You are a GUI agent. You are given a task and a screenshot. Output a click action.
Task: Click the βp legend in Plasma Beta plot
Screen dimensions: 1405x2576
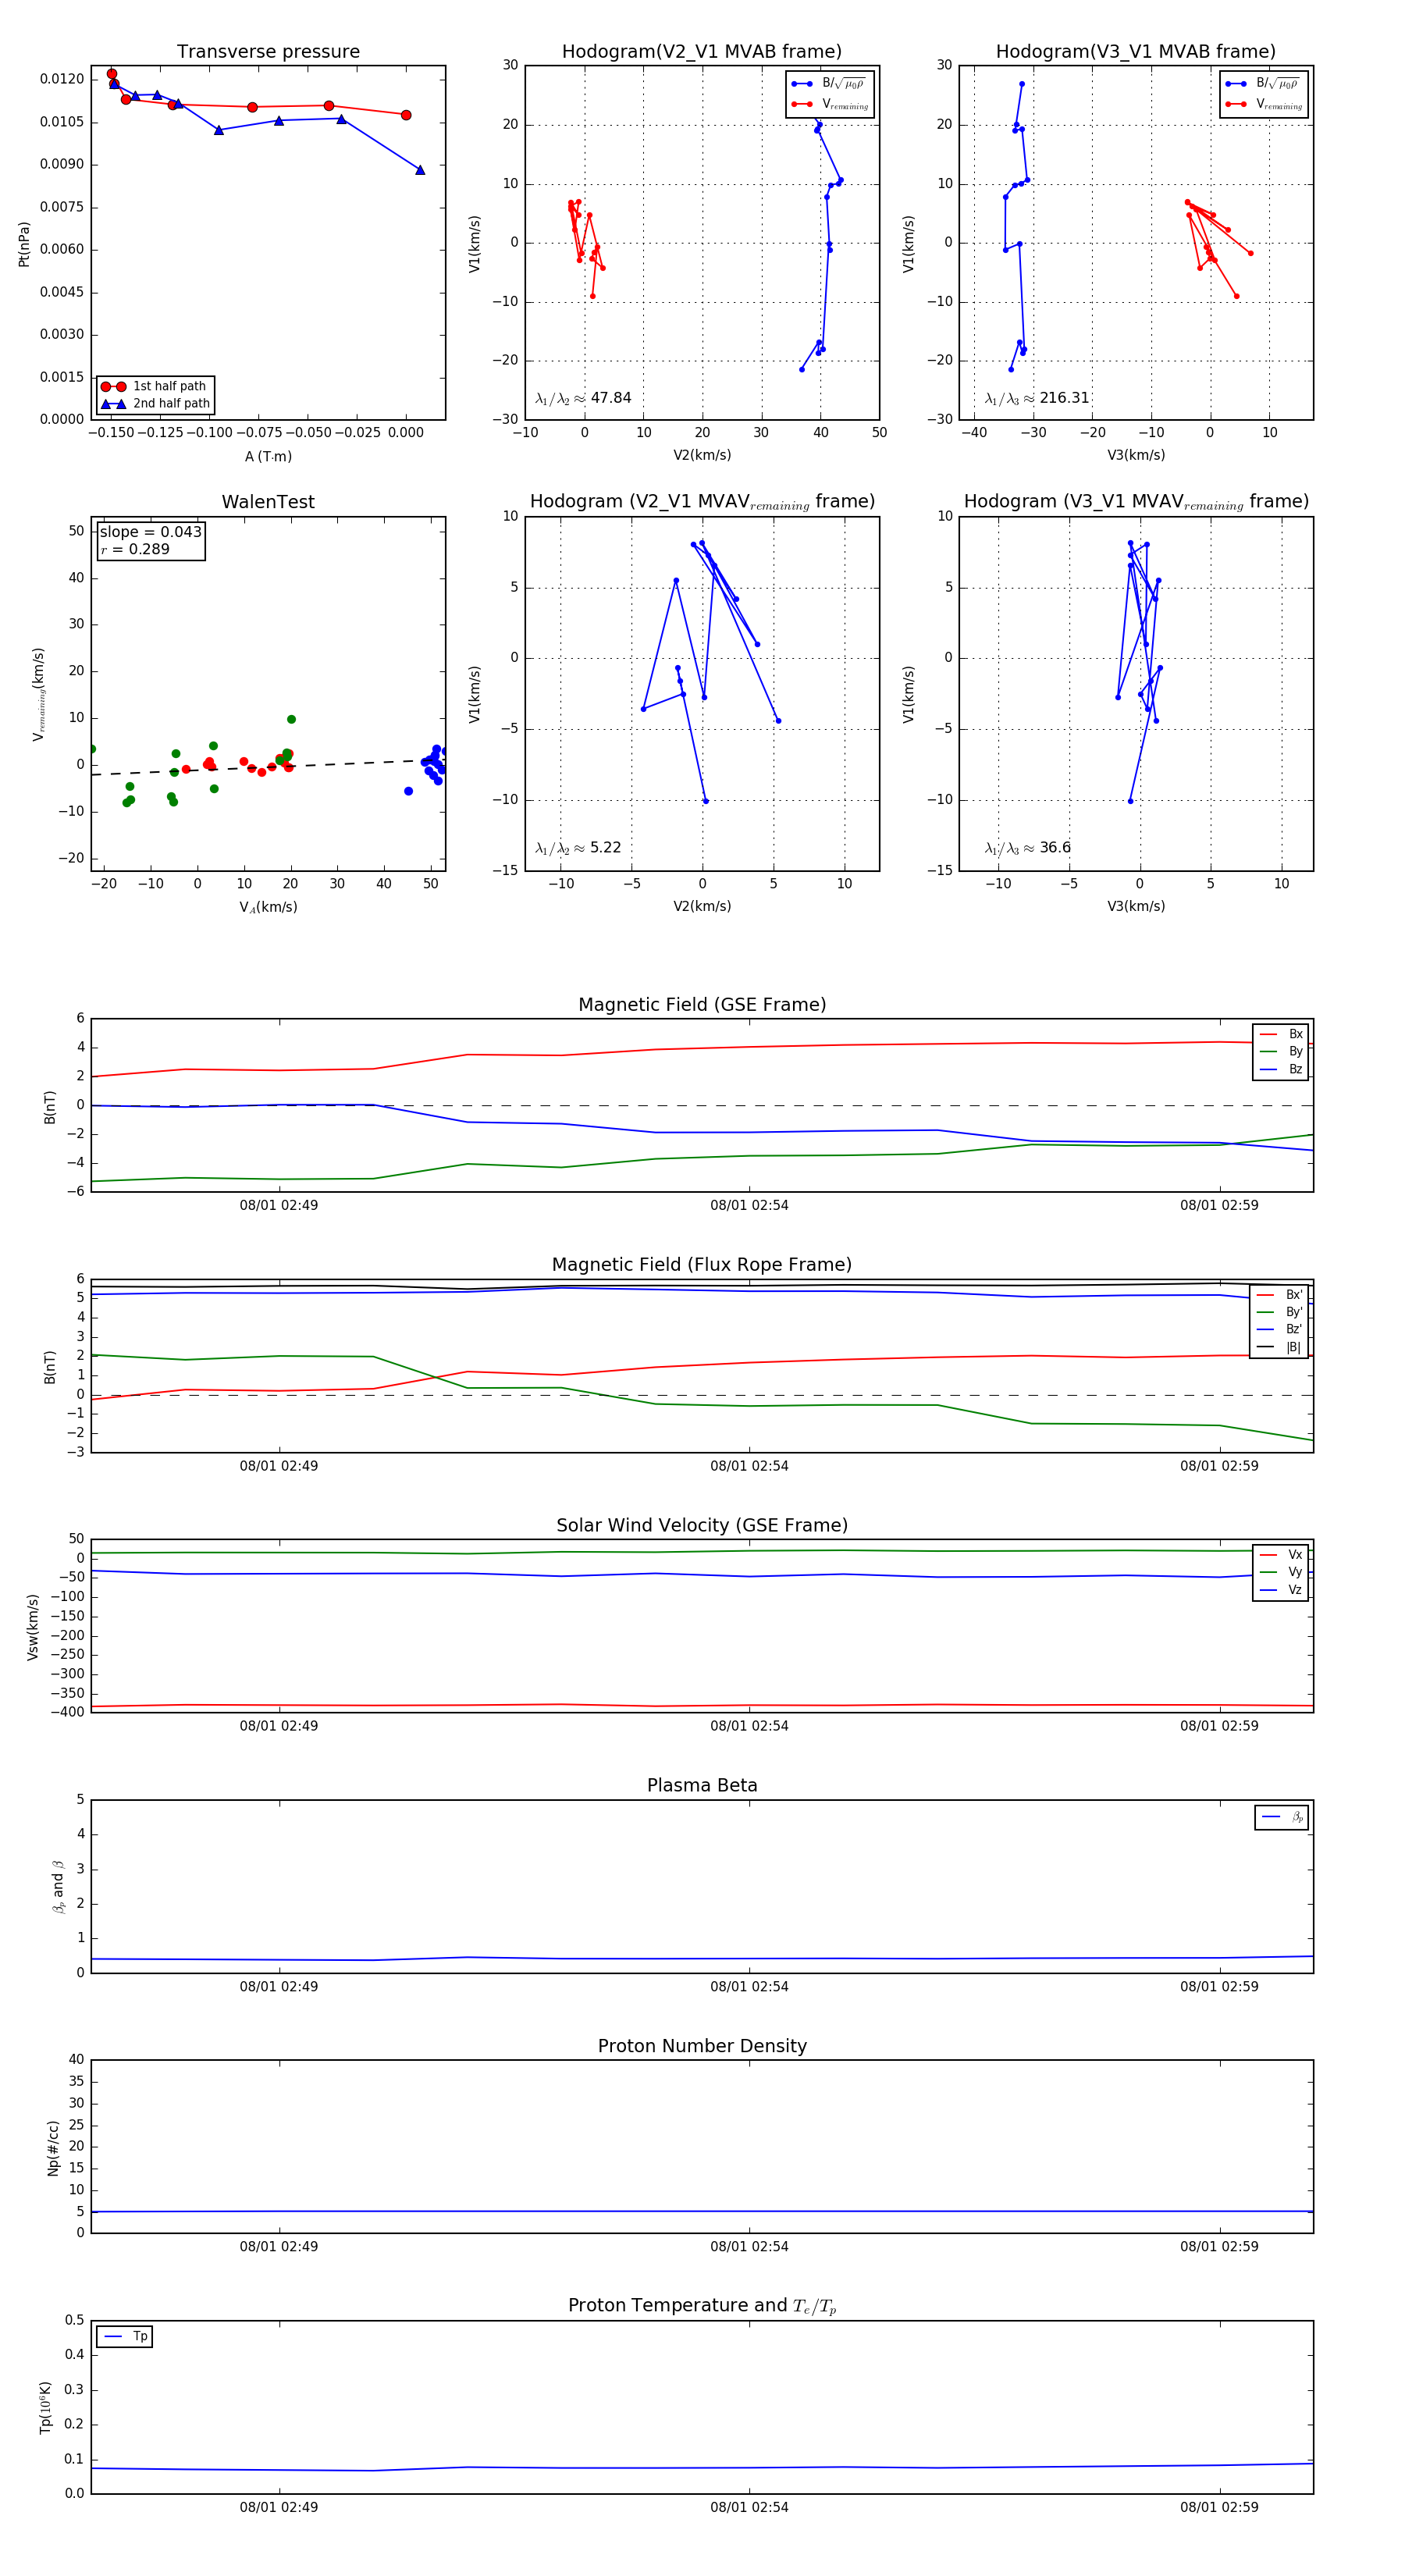(1282, 1817)
